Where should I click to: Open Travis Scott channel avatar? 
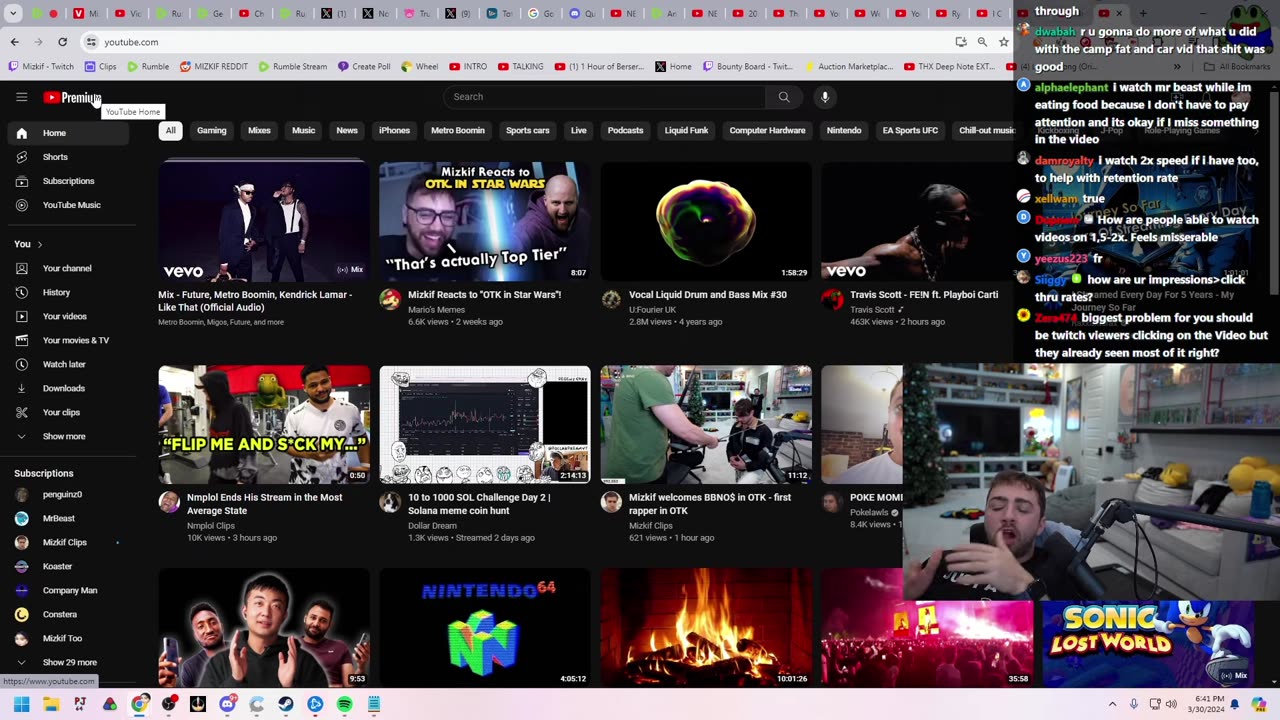[x=832, y=299]
